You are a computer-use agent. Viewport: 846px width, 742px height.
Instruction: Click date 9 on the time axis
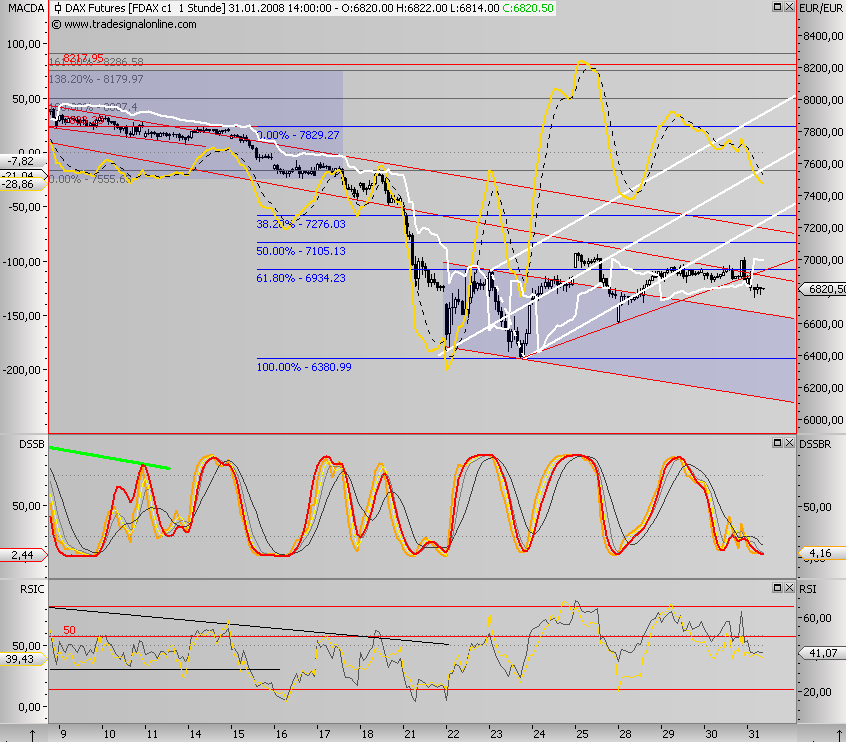pyautogui.click(x=64, y=734)
